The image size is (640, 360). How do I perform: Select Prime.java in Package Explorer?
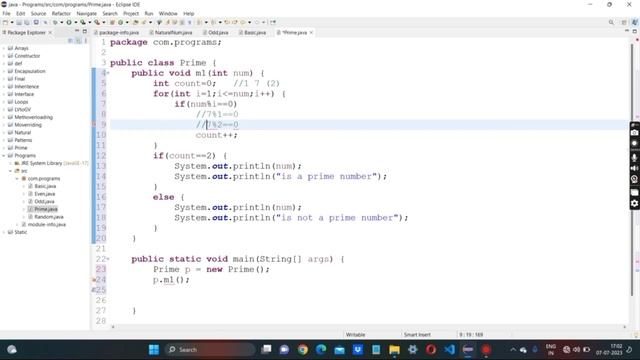pyautogui.click(x=43, y=209)
